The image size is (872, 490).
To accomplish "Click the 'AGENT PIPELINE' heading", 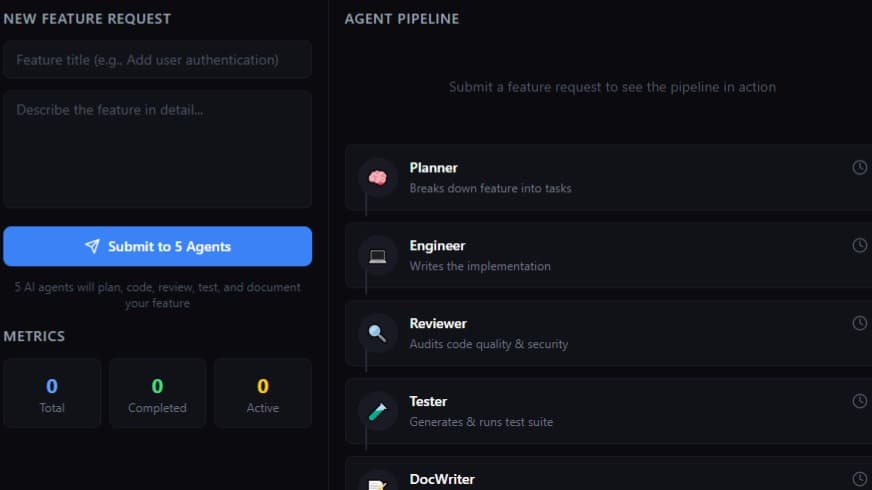I will (402, 19).
